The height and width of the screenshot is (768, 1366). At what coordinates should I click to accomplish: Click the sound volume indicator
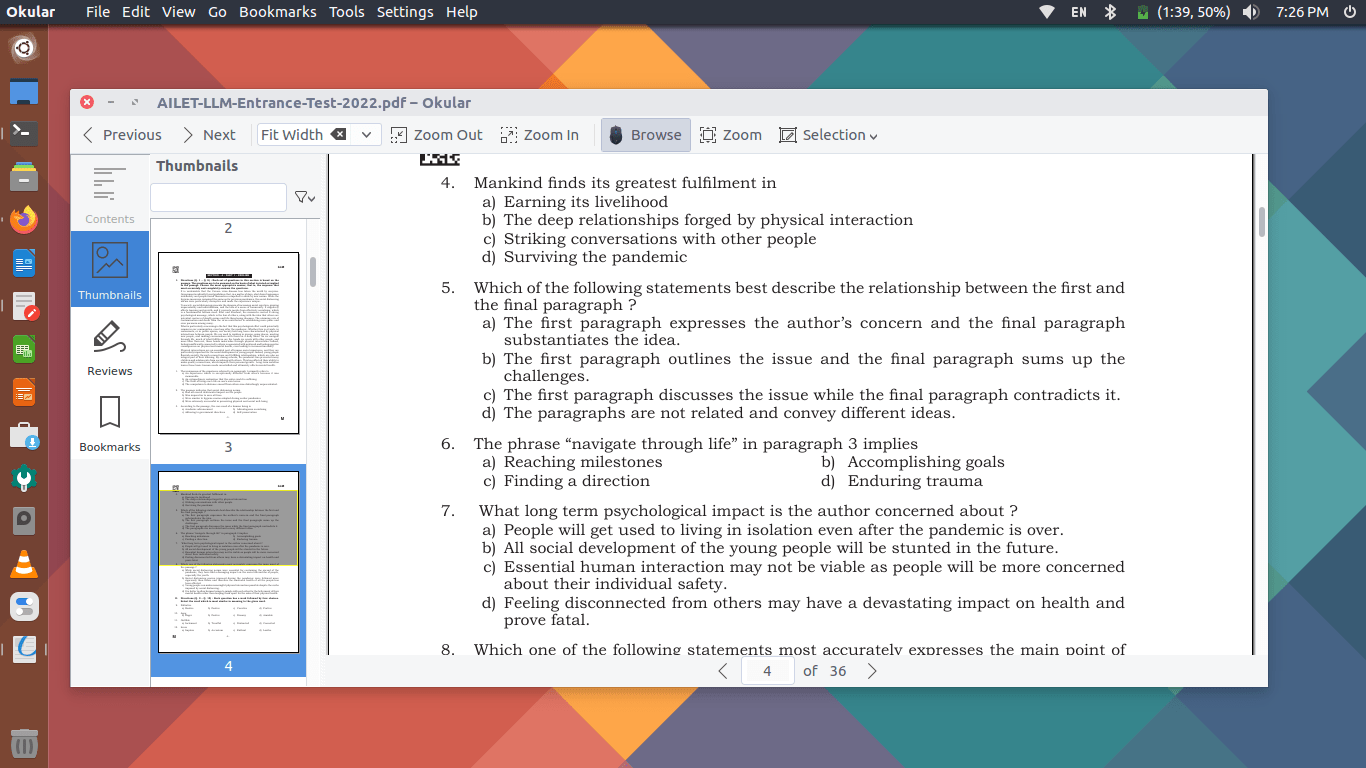(x=1250, y=12)
